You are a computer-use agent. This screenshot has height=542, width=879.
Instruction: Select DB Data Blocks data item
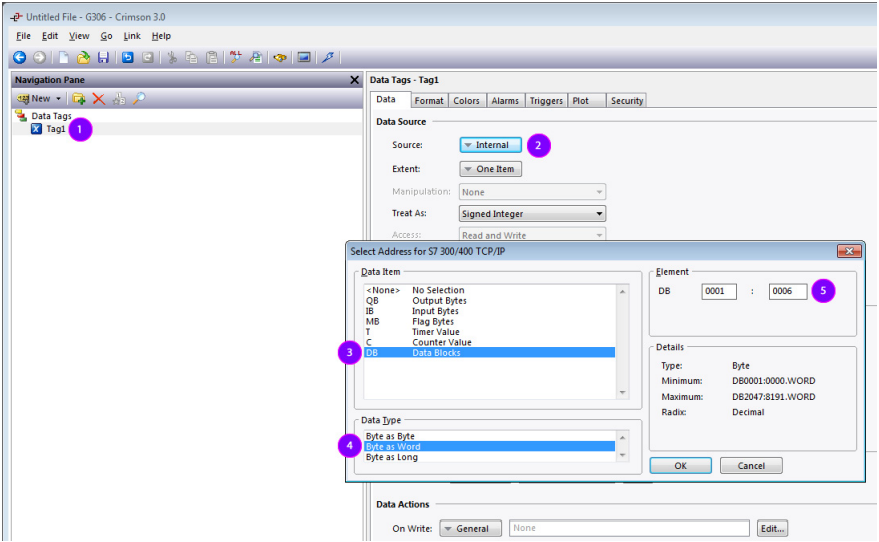489,353
